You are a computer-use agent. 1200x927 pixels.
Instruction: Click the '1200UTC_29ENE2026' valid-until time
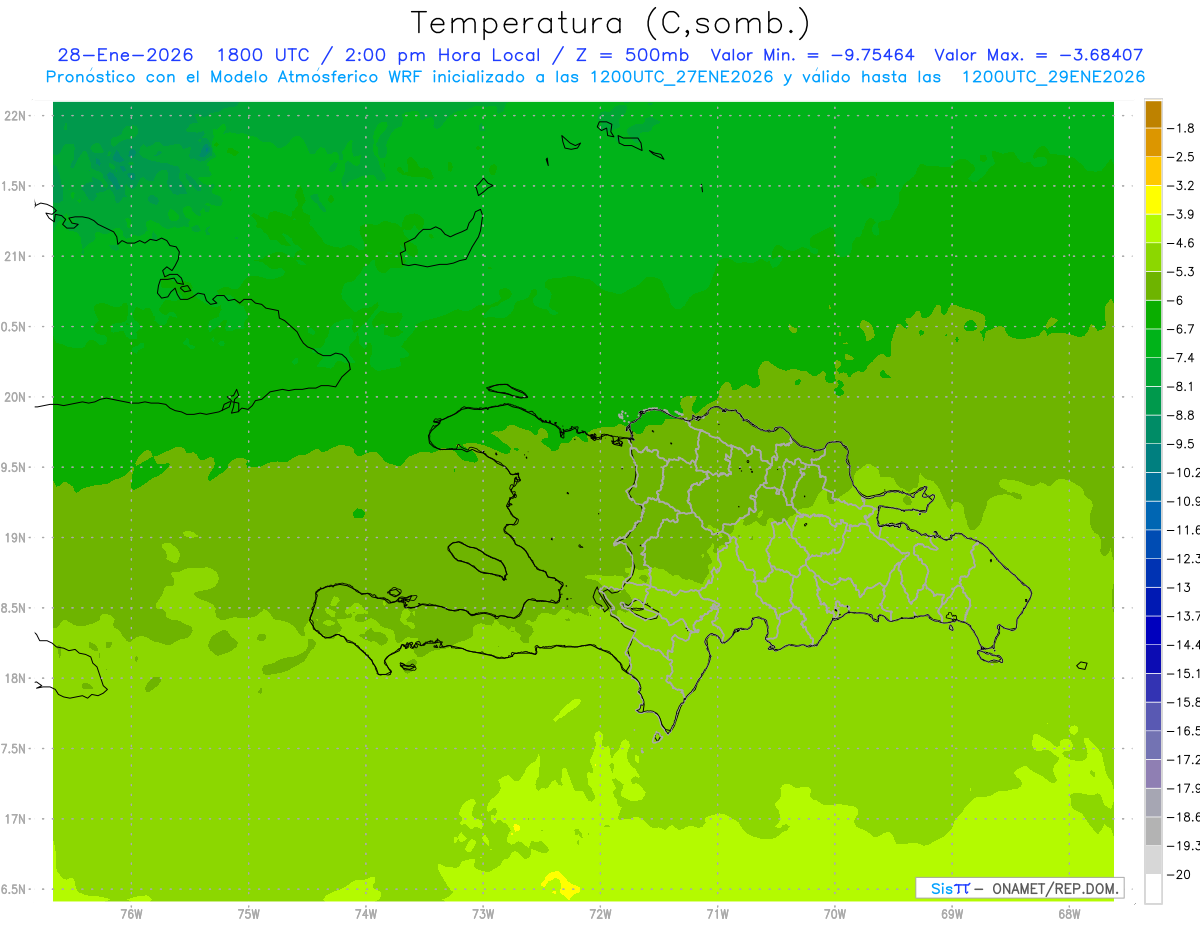click(1053, 77)
